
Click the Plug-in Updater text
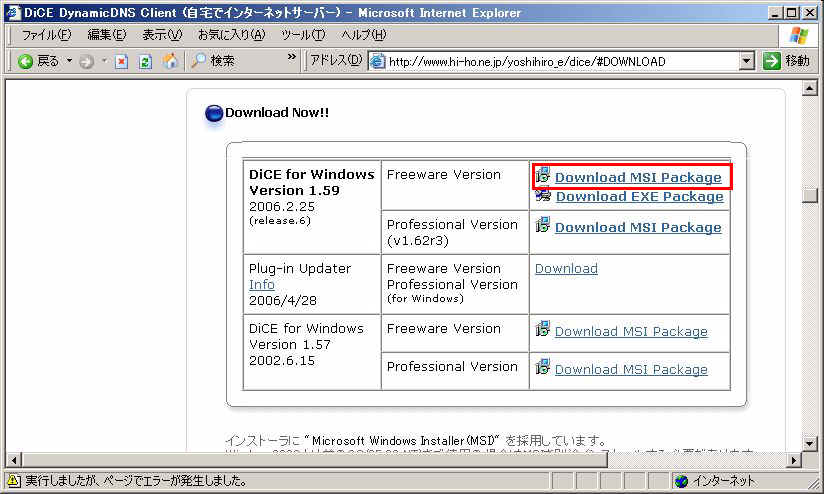300,269
